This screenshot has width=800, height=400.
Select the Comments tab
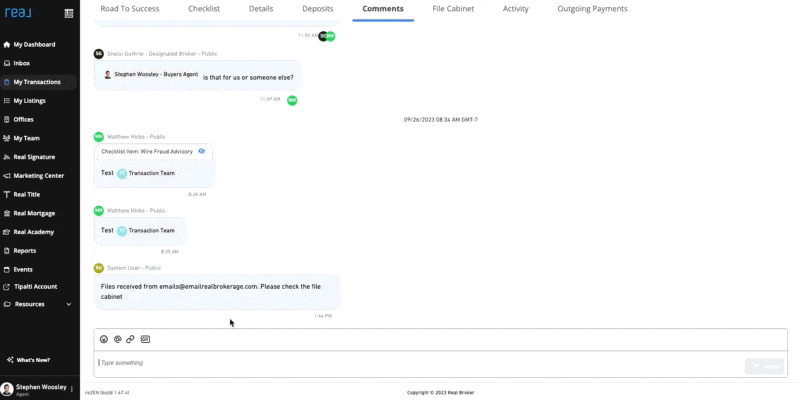(x=383, y=9)
